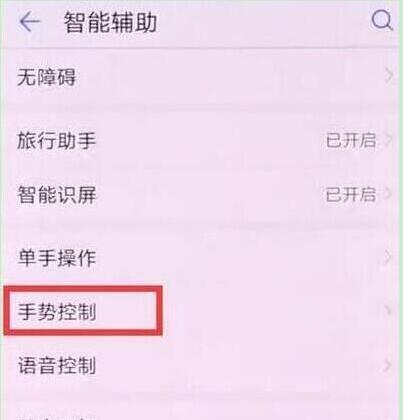Click the 已开启 status for 旅行助手
403x420 pixels.
point(351,140)
